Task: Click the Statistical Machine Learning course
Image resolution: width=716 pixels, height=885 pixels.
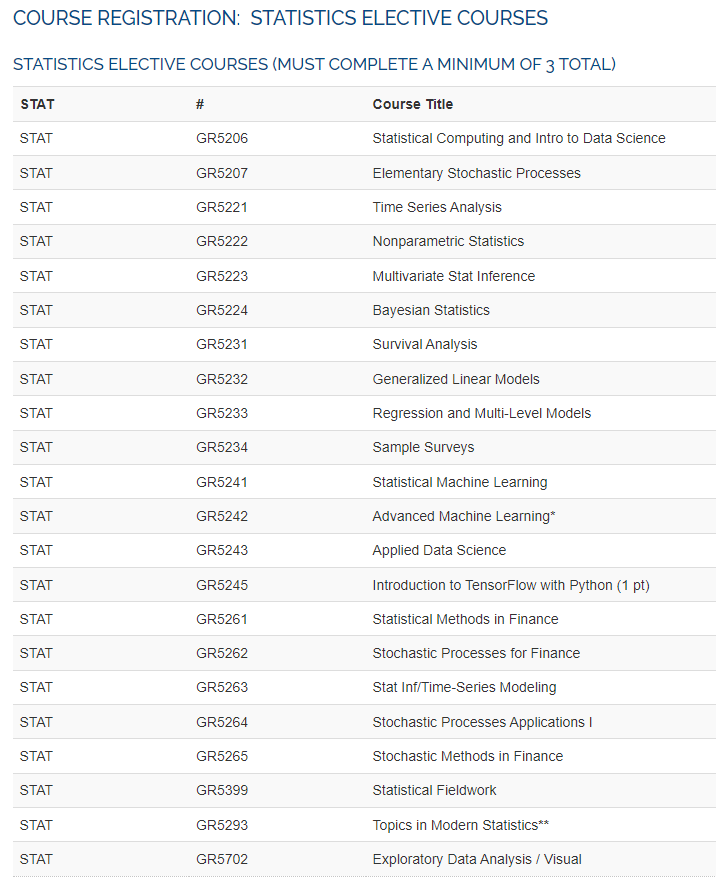Action: pyautogui.click(x=459, y=482)
